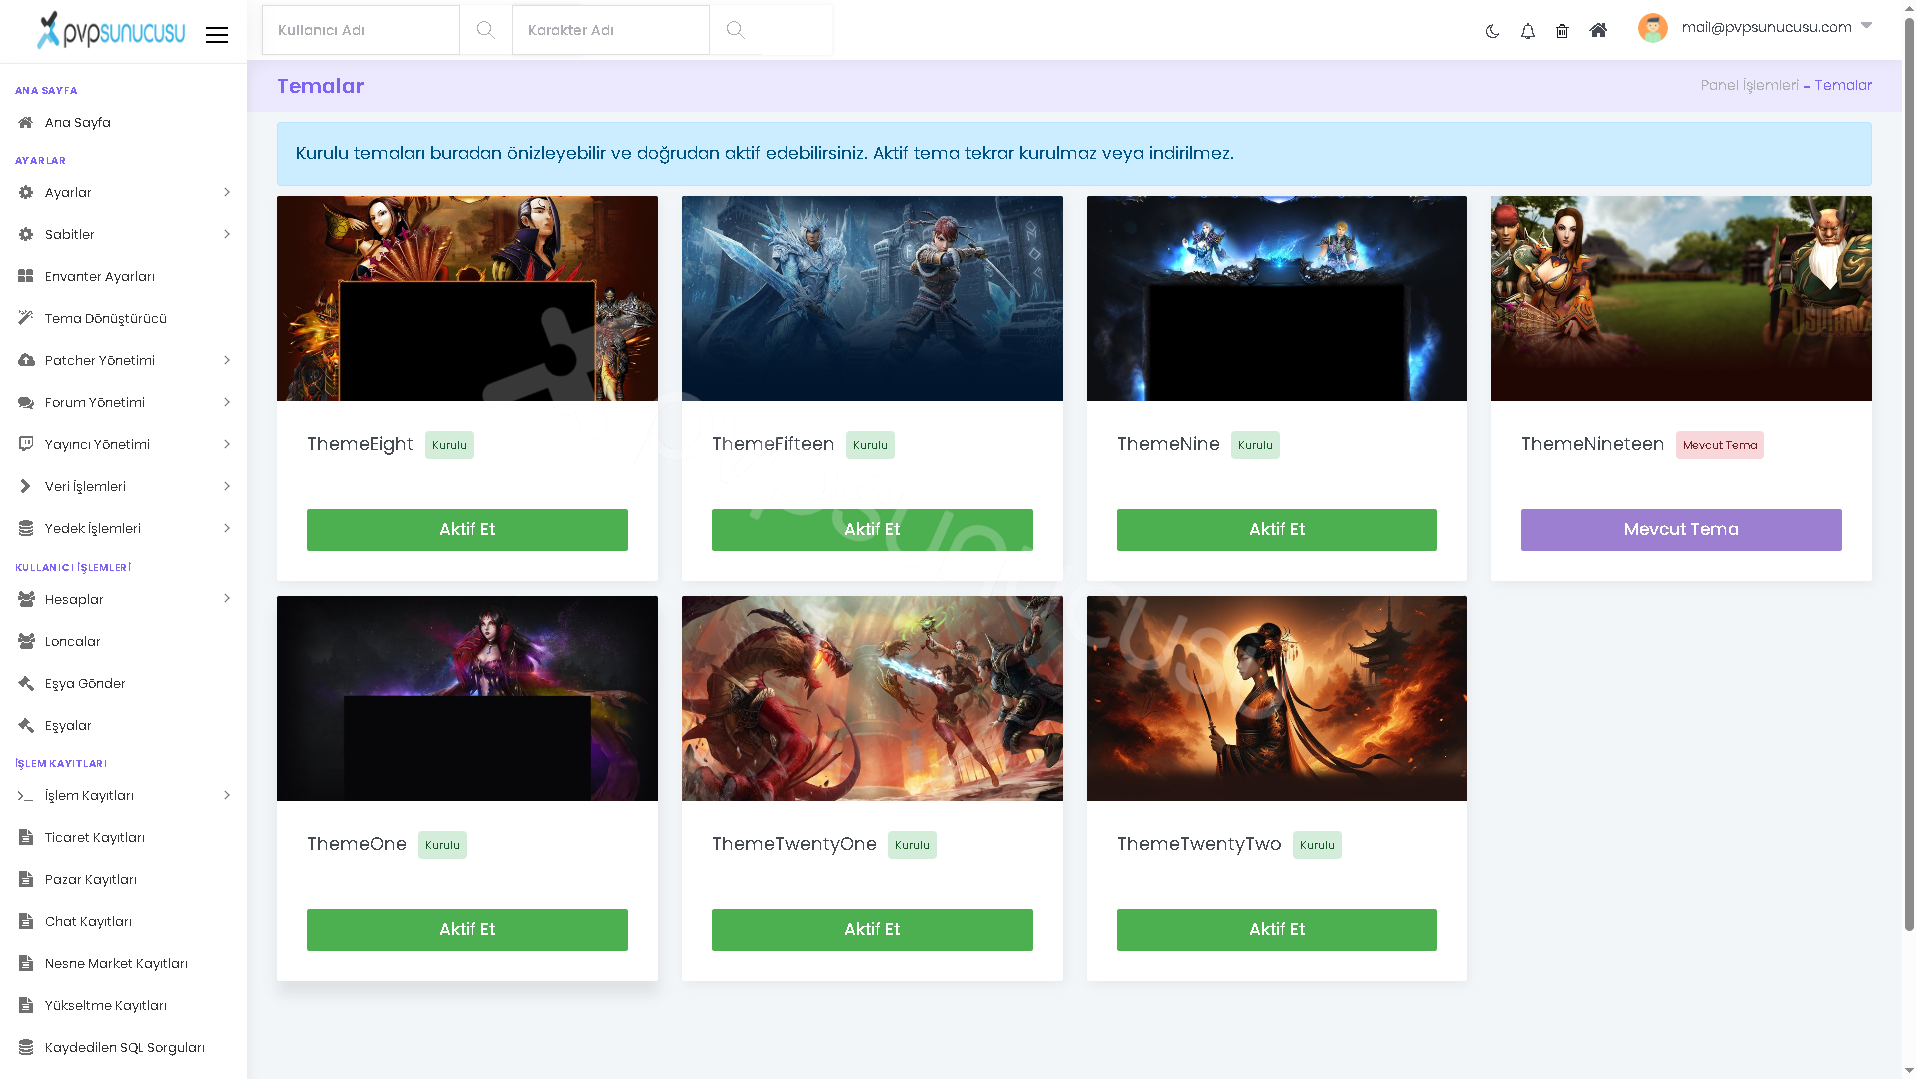The width and height of the screenshot is (1916, 1079).
Task: Open the notifications bell icon
Action: [1527, 31]
